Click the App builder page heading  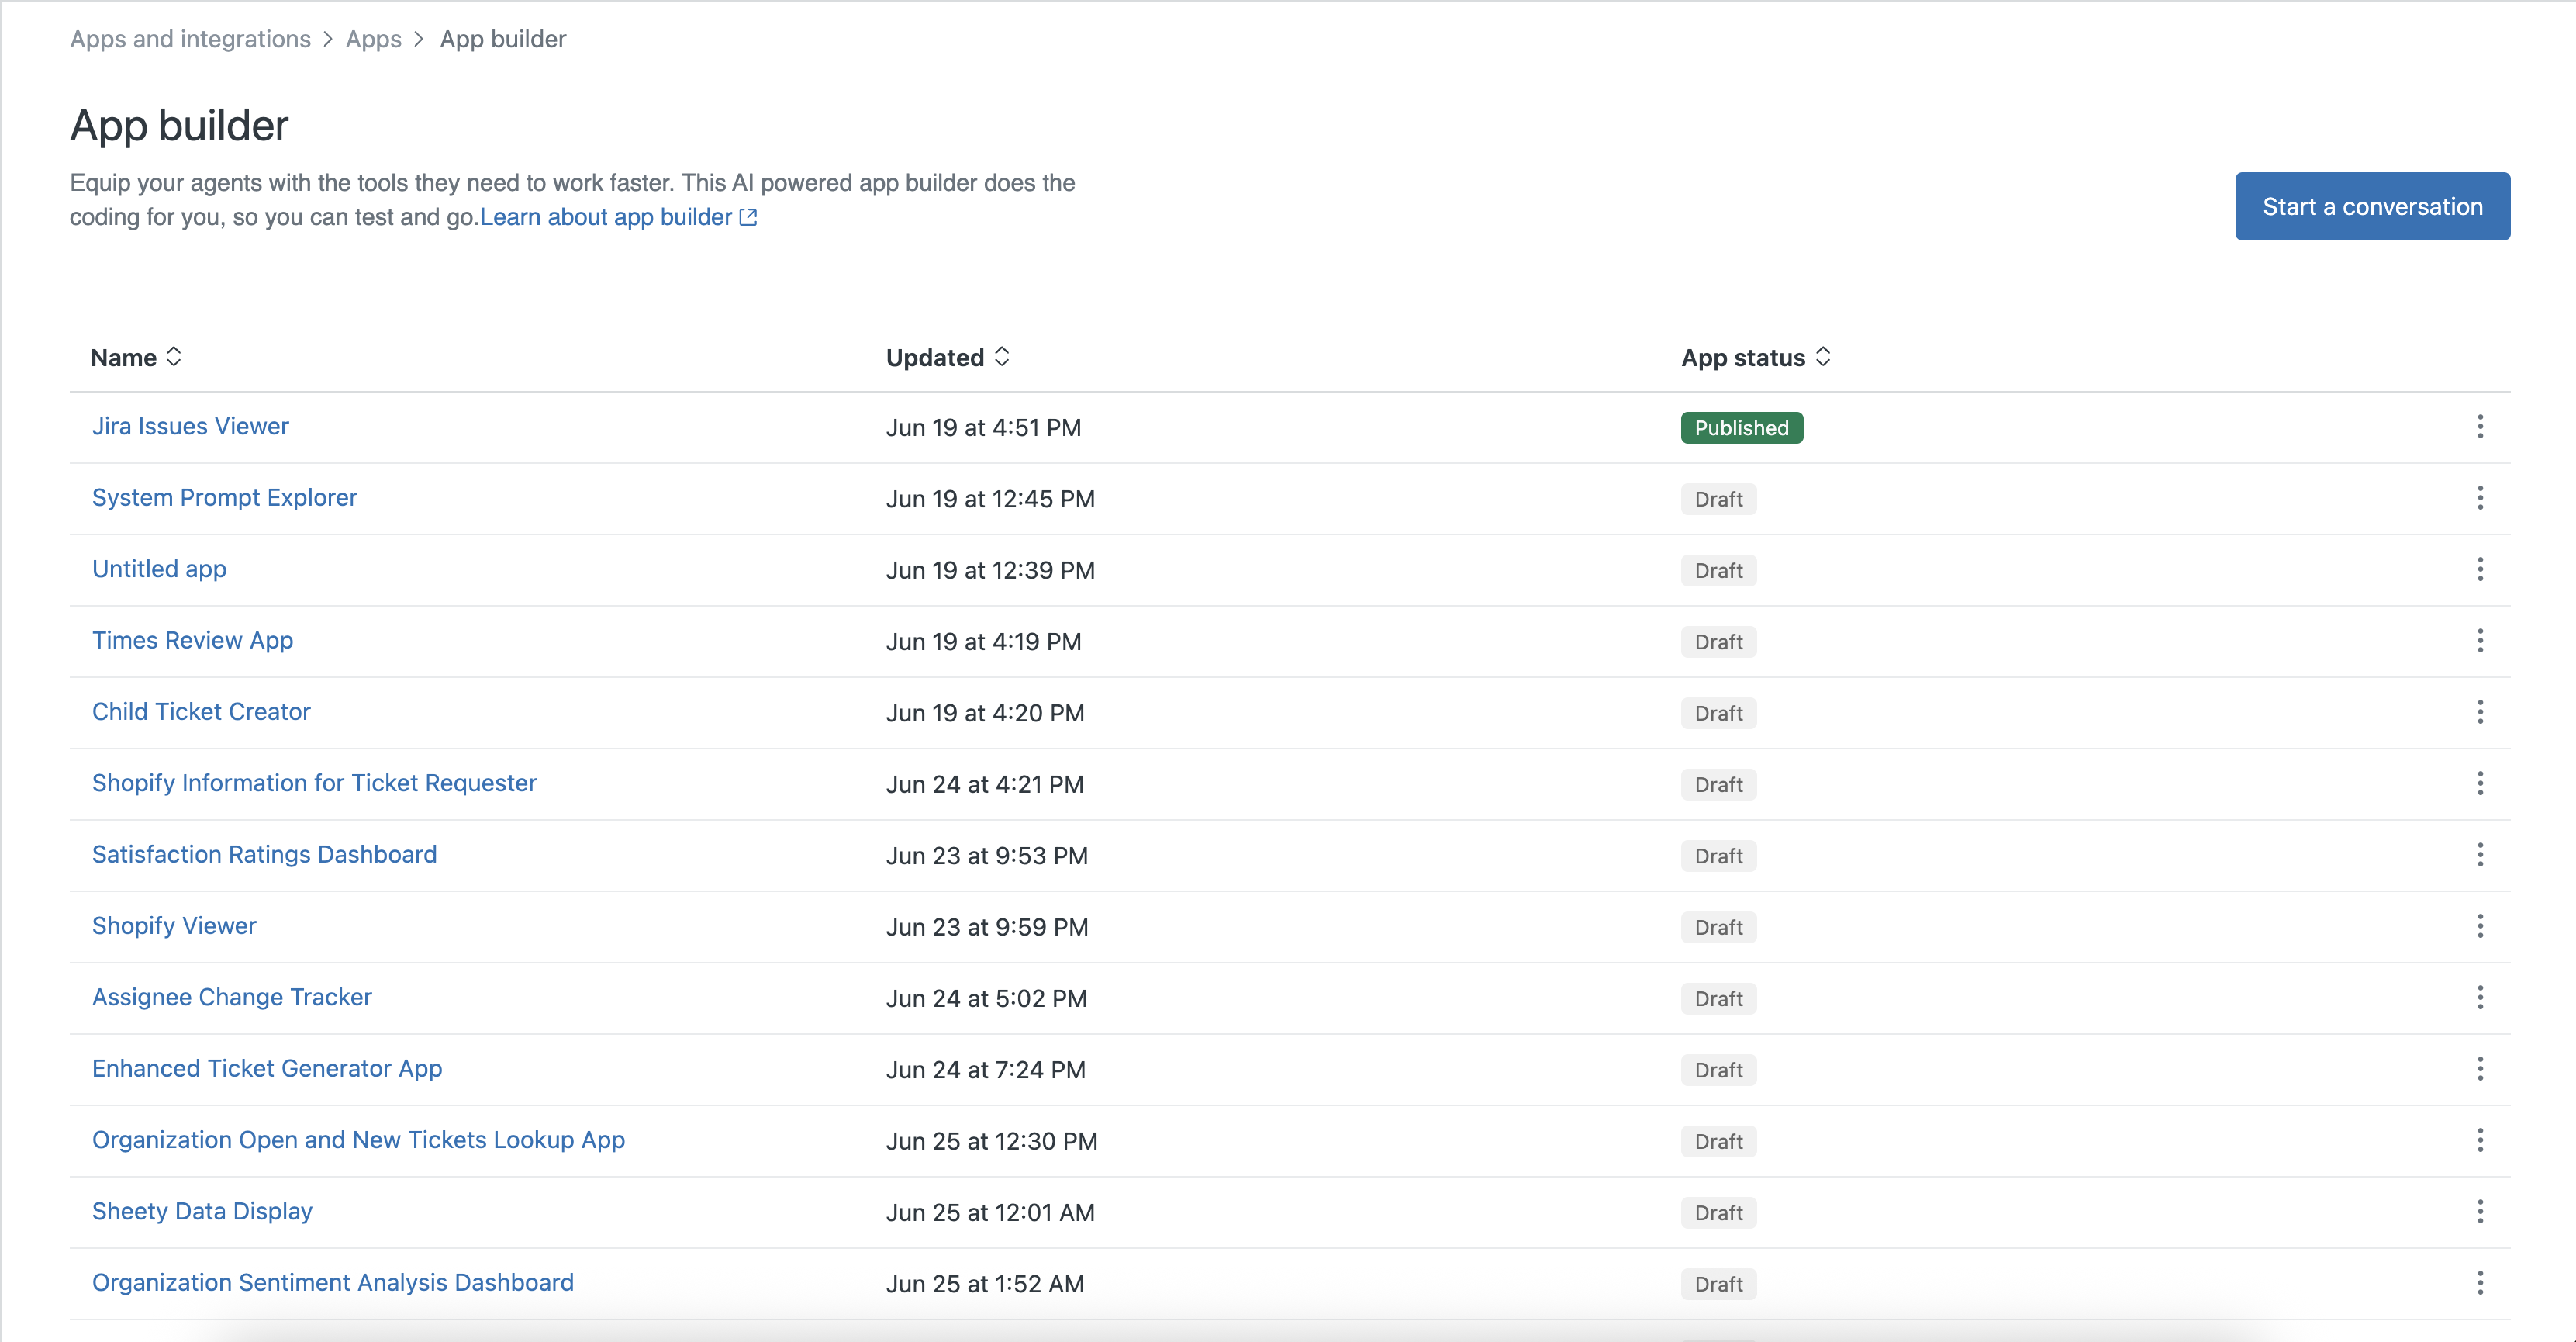(179, 126)
